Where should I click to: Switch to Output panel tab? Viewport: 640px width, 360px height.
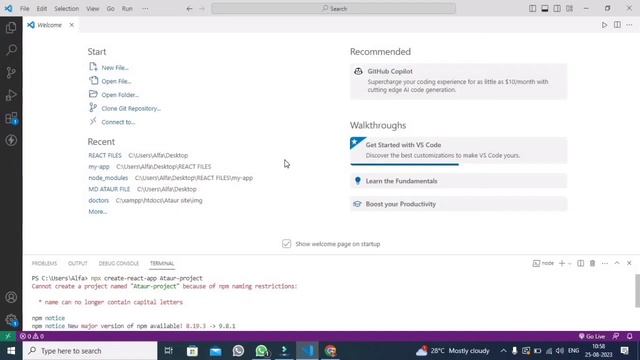tap(78, 263)
